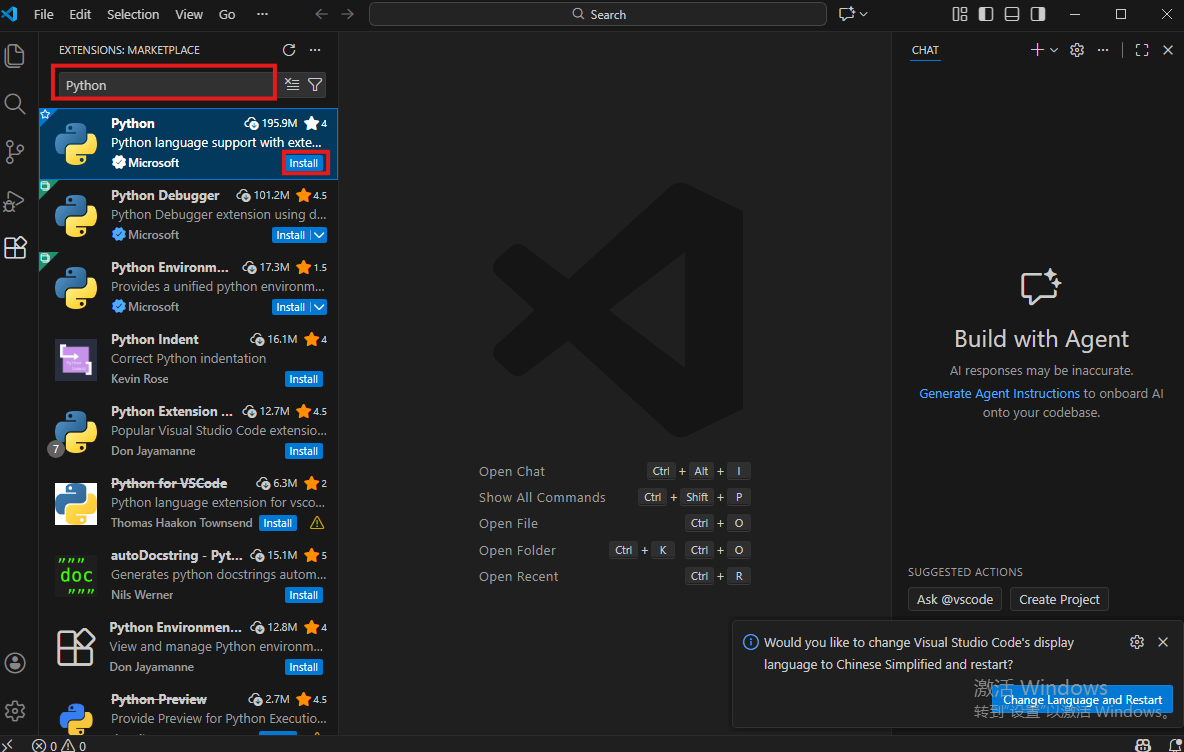Open the Run and Debug view
Image resolution: width=1184 pixels, height=752 pixels.
coord(15,201)
